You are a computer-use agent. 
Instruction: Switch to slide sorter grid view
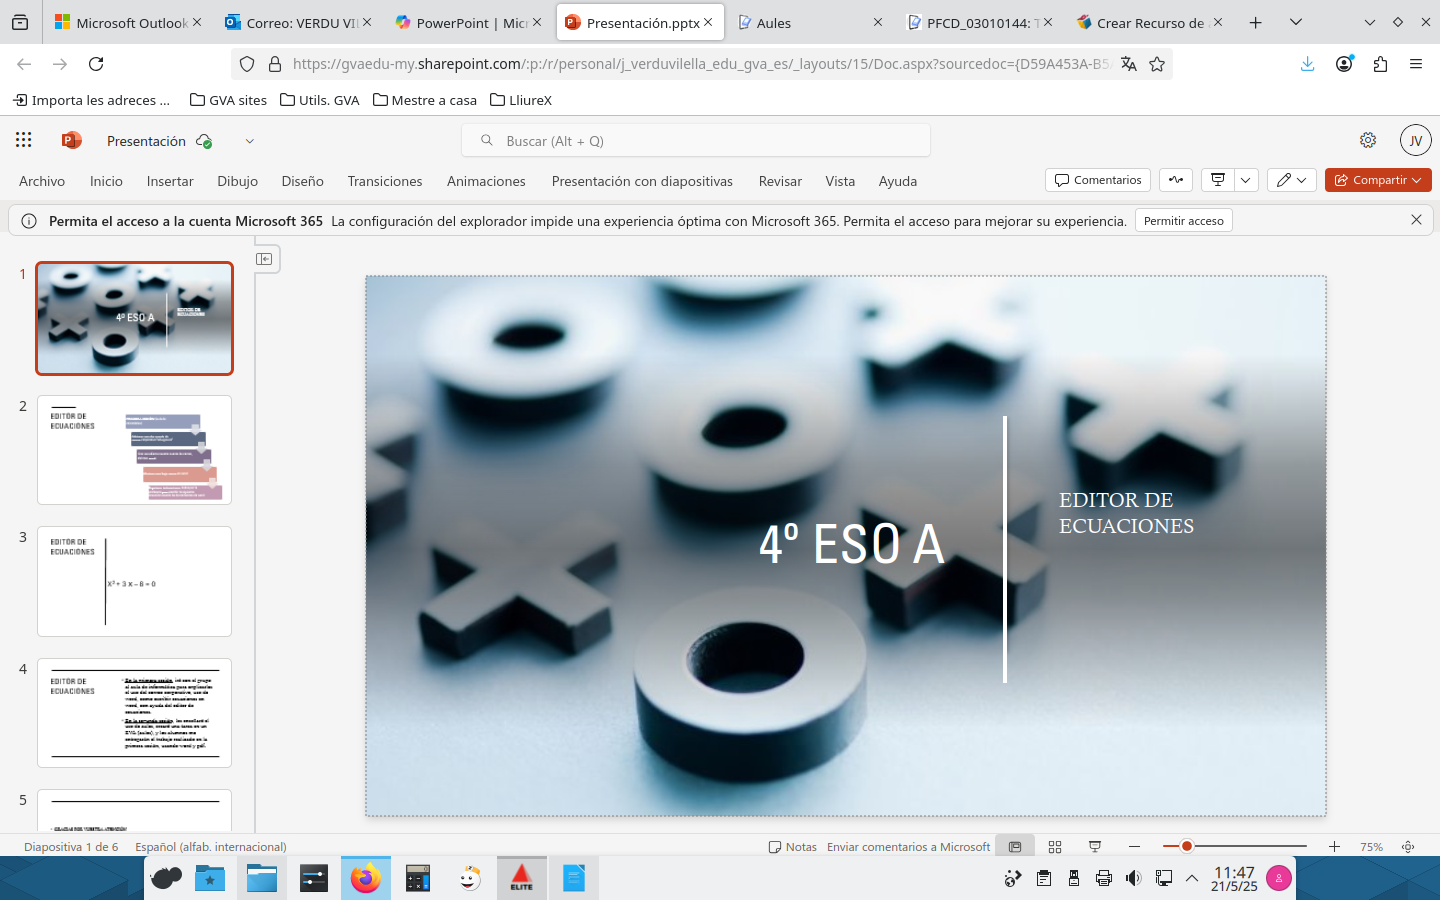[x=1055, y=847]
